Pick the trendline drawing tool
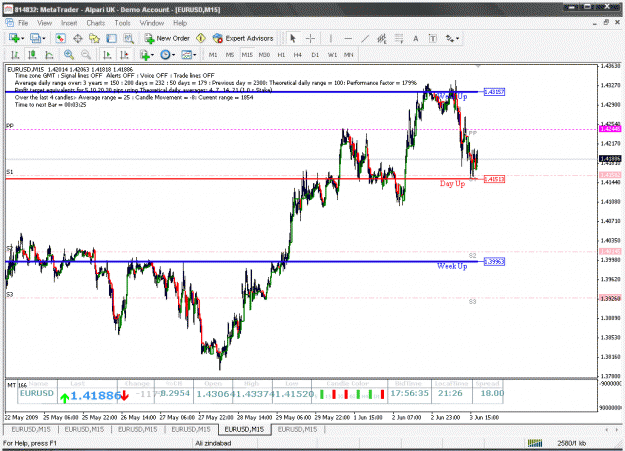 [365, 38]
